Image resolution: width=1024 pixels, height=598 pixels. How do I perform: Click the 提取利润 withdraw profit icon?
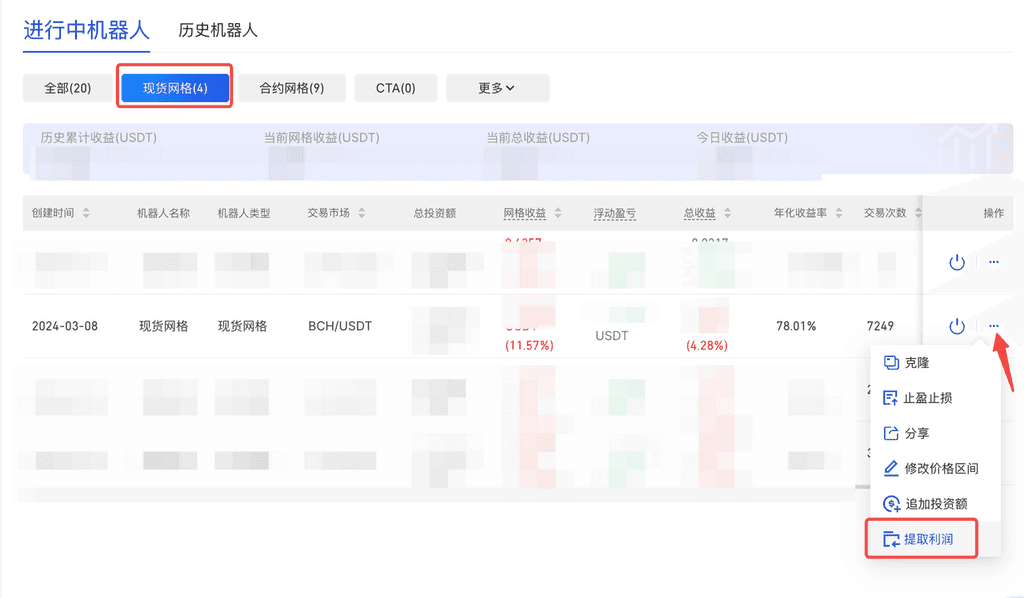(x=891, y=540)
